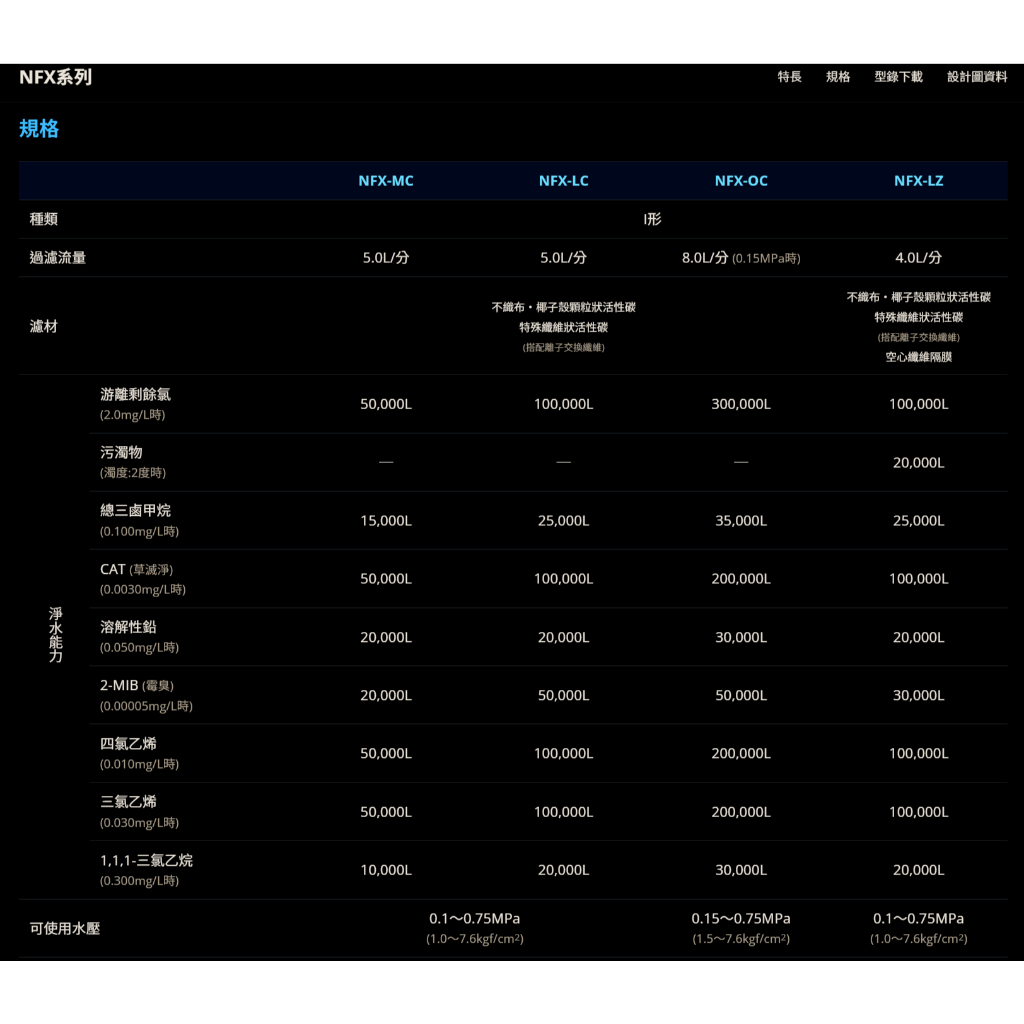The height and width of the screenshot is (1024, 1024).
Task: Open the 特長 navigation link
Action: (789, 77)
